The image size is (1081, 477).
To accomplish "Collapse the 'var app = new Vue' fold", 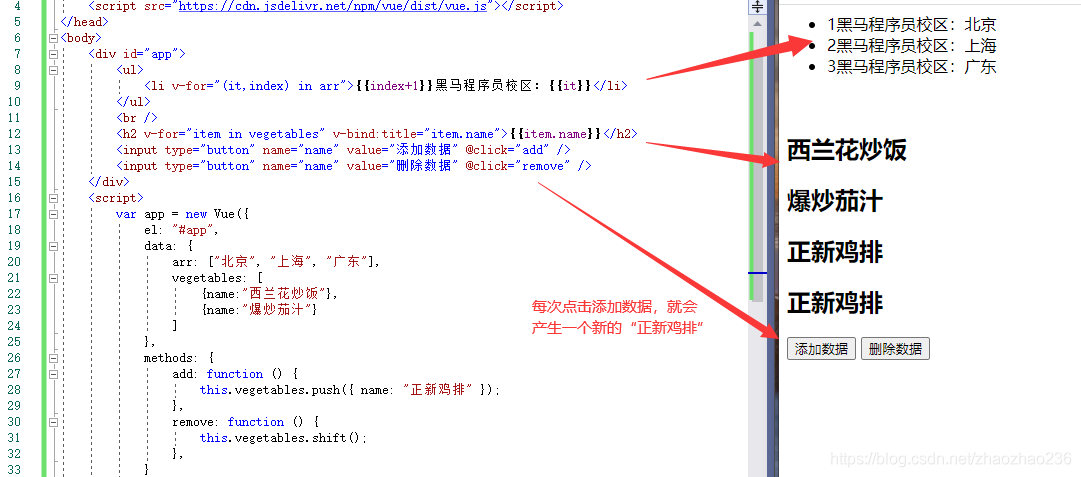I will 53,214.
